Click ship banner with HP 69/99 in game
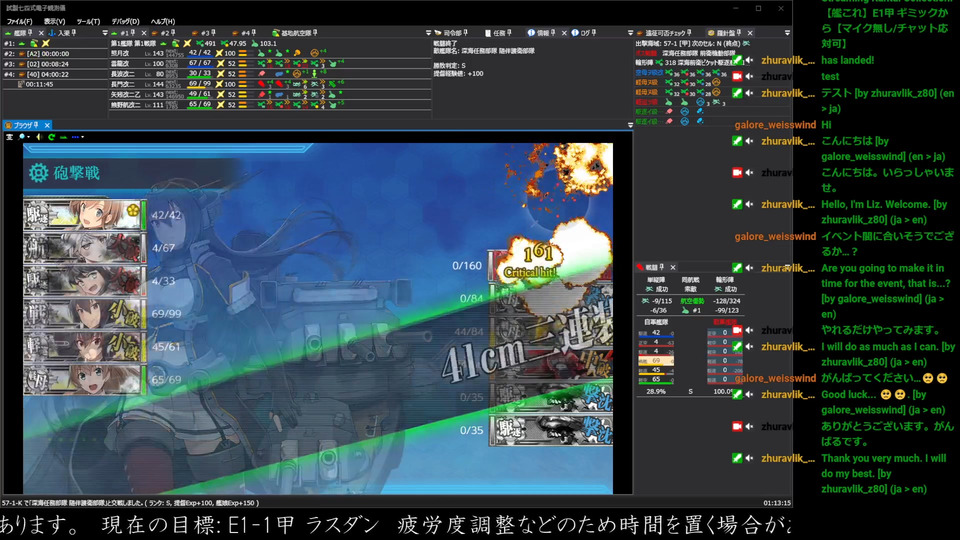Image resolution: width=960 pixels, height=540 pixels. coord(84,313)
